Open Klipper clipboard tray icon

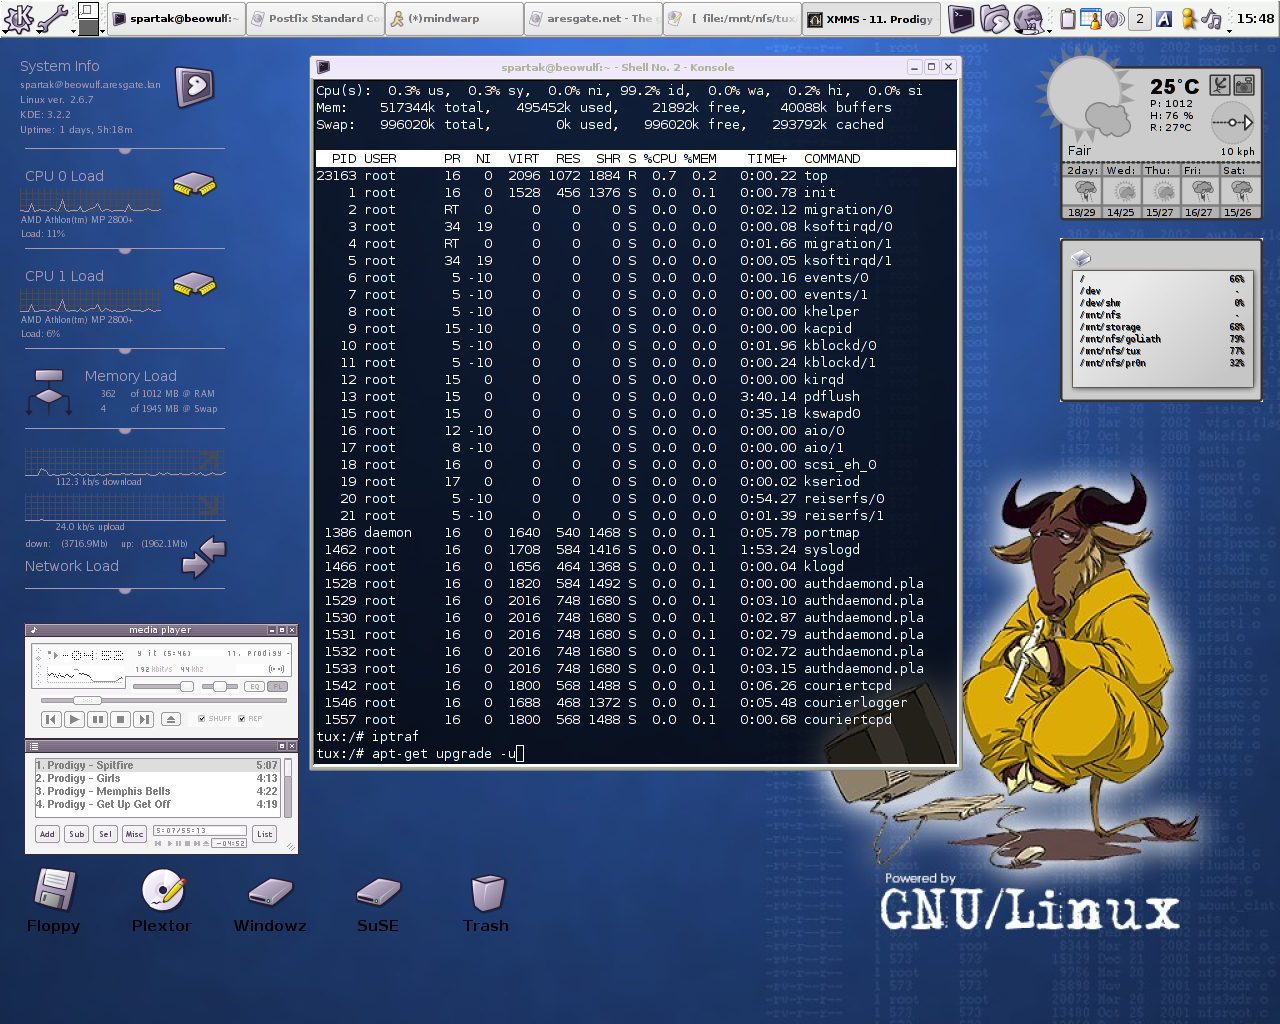tap(1068, 18)
